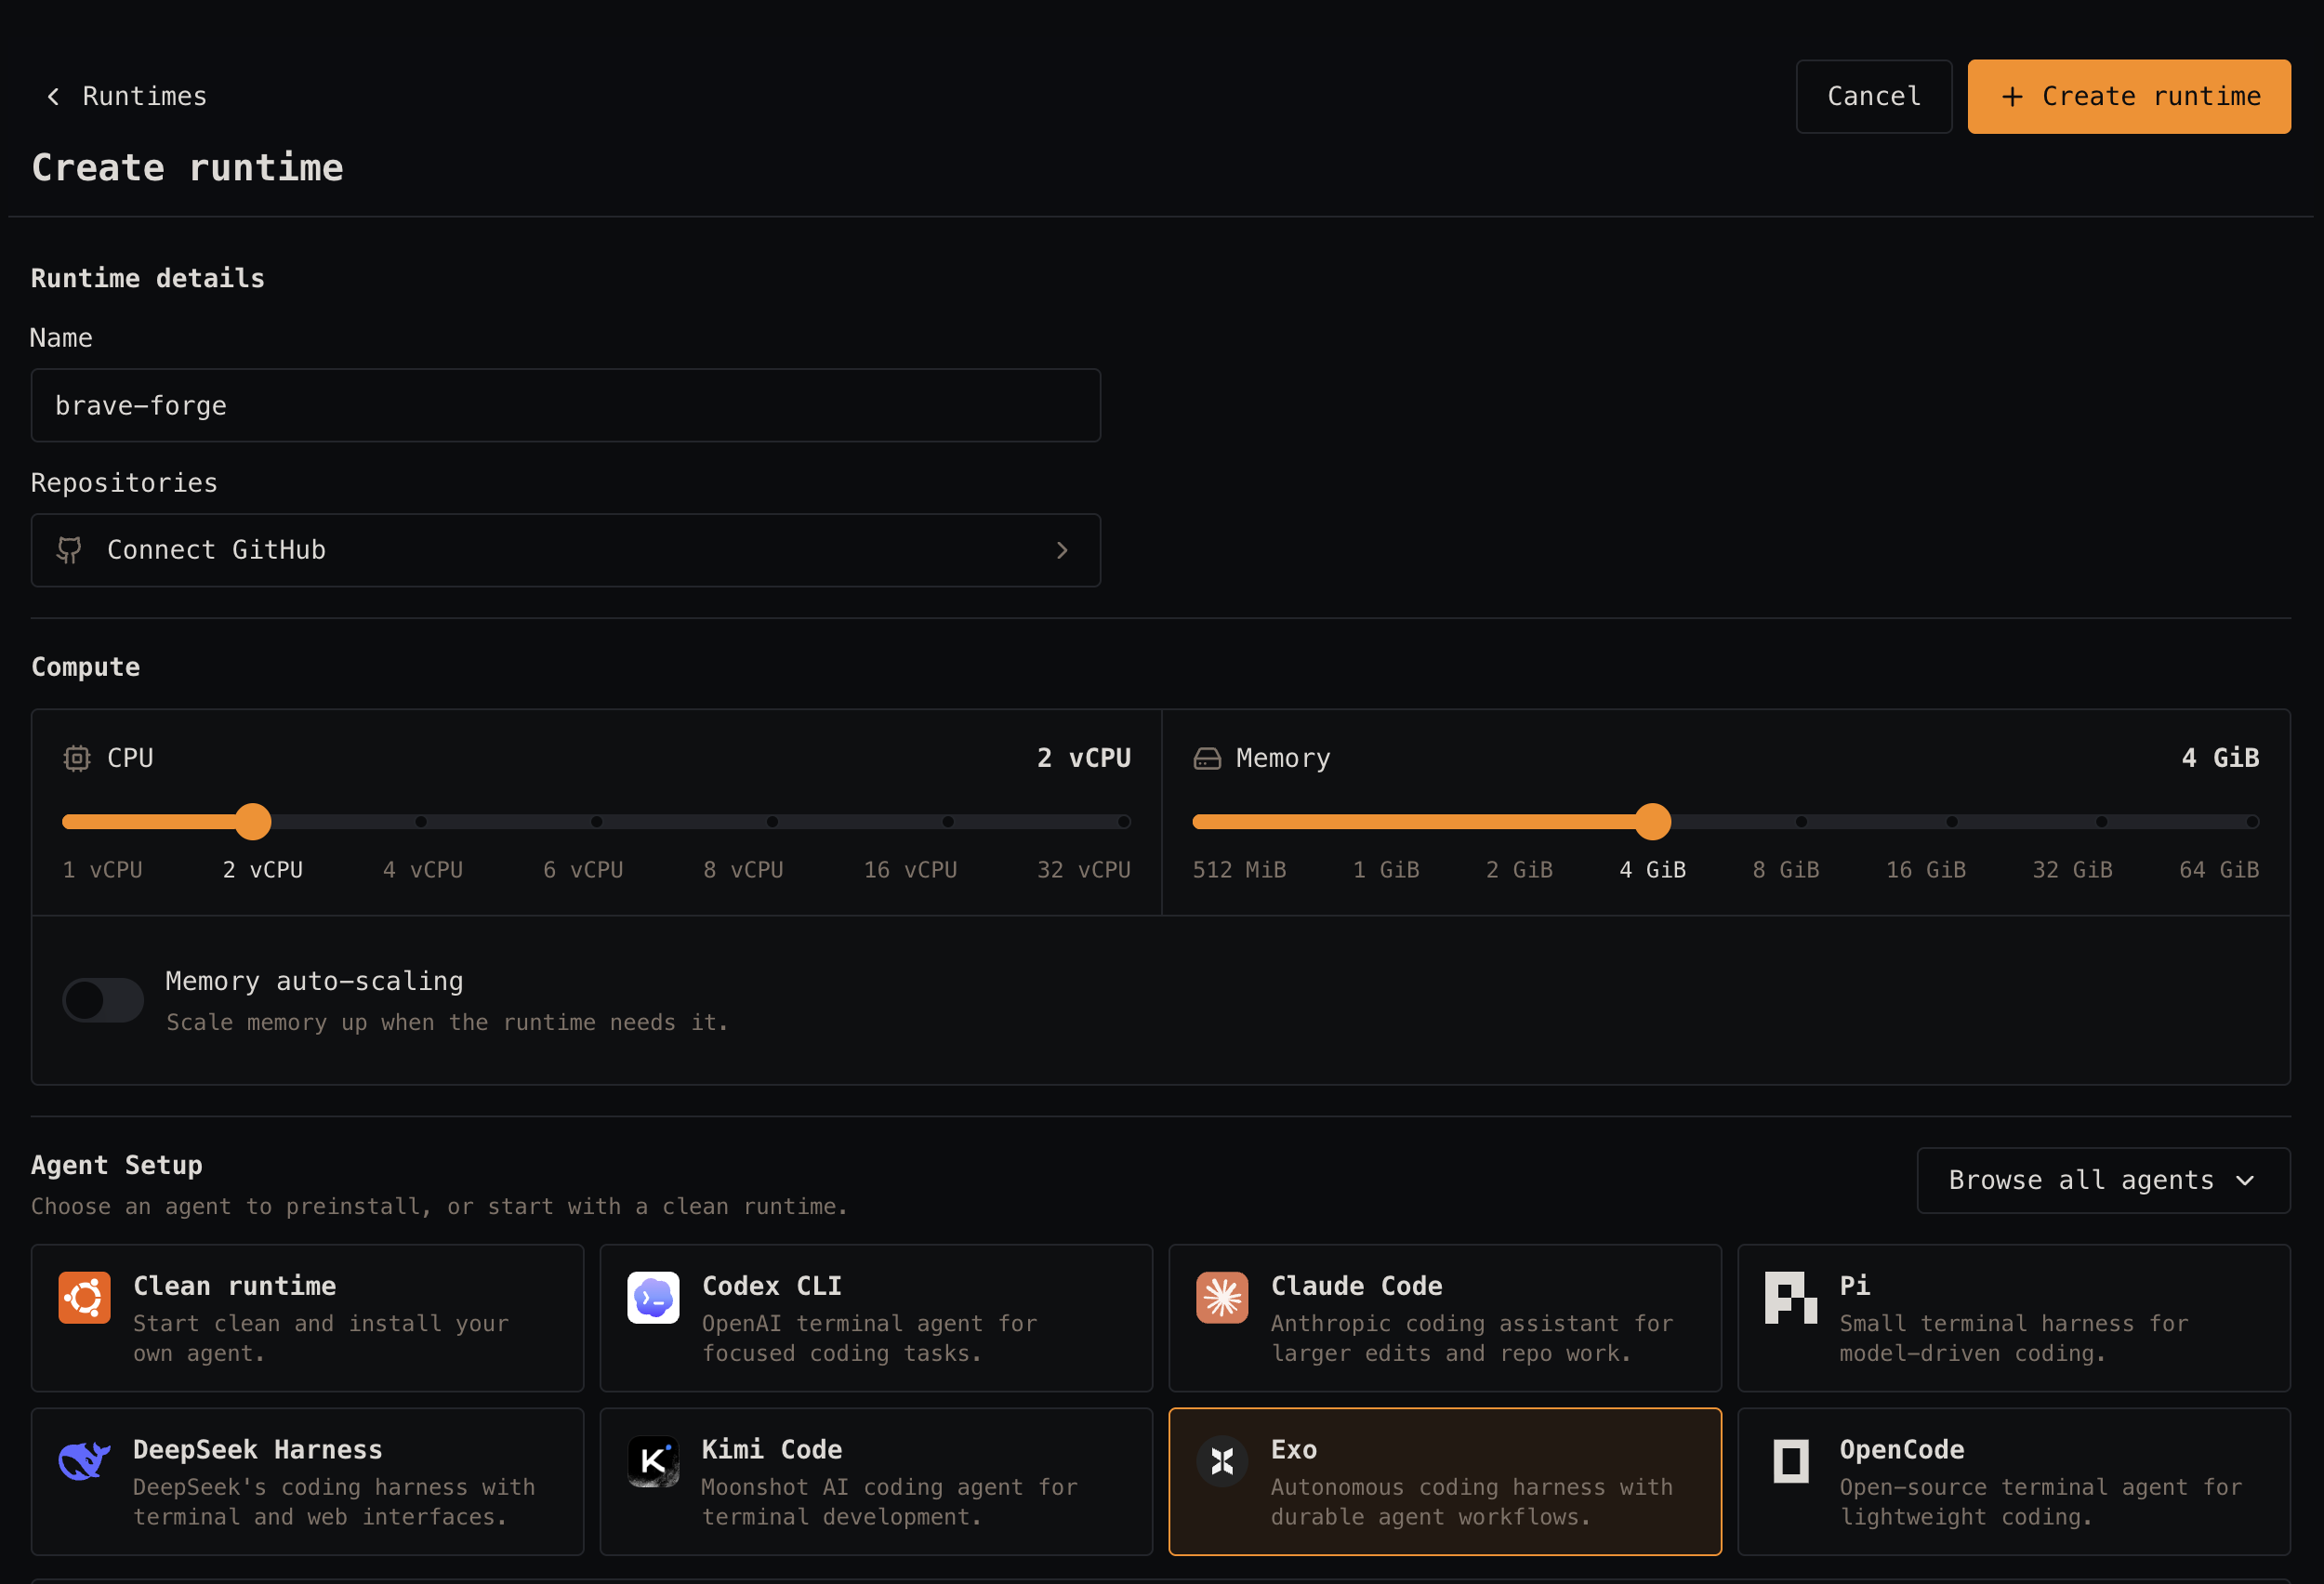Click the 2 vCPU value readout

click(1083, 757)
